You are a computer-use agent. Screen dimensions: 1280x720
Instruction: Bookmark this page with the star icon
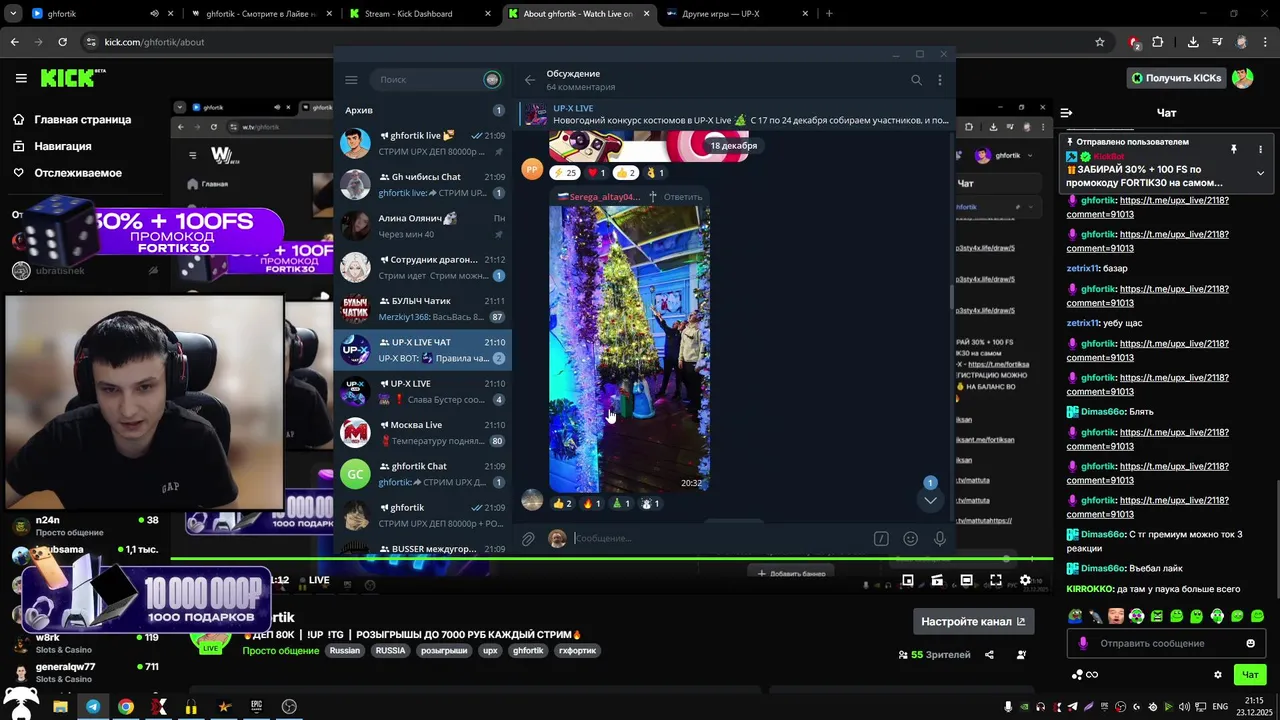[1100, 42]
